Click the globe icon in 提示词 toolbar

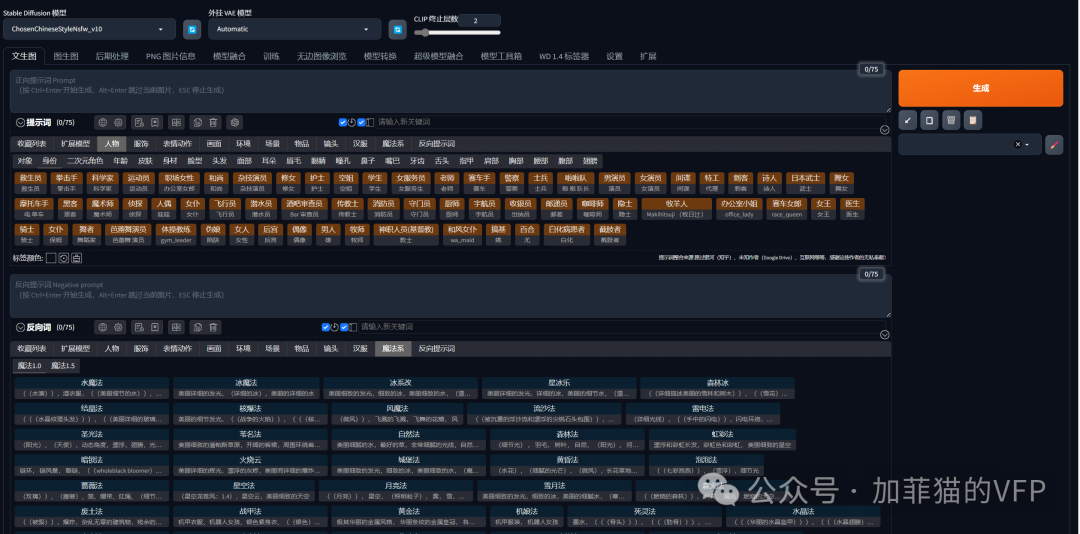pyautogui.click(x=103, y=123)
